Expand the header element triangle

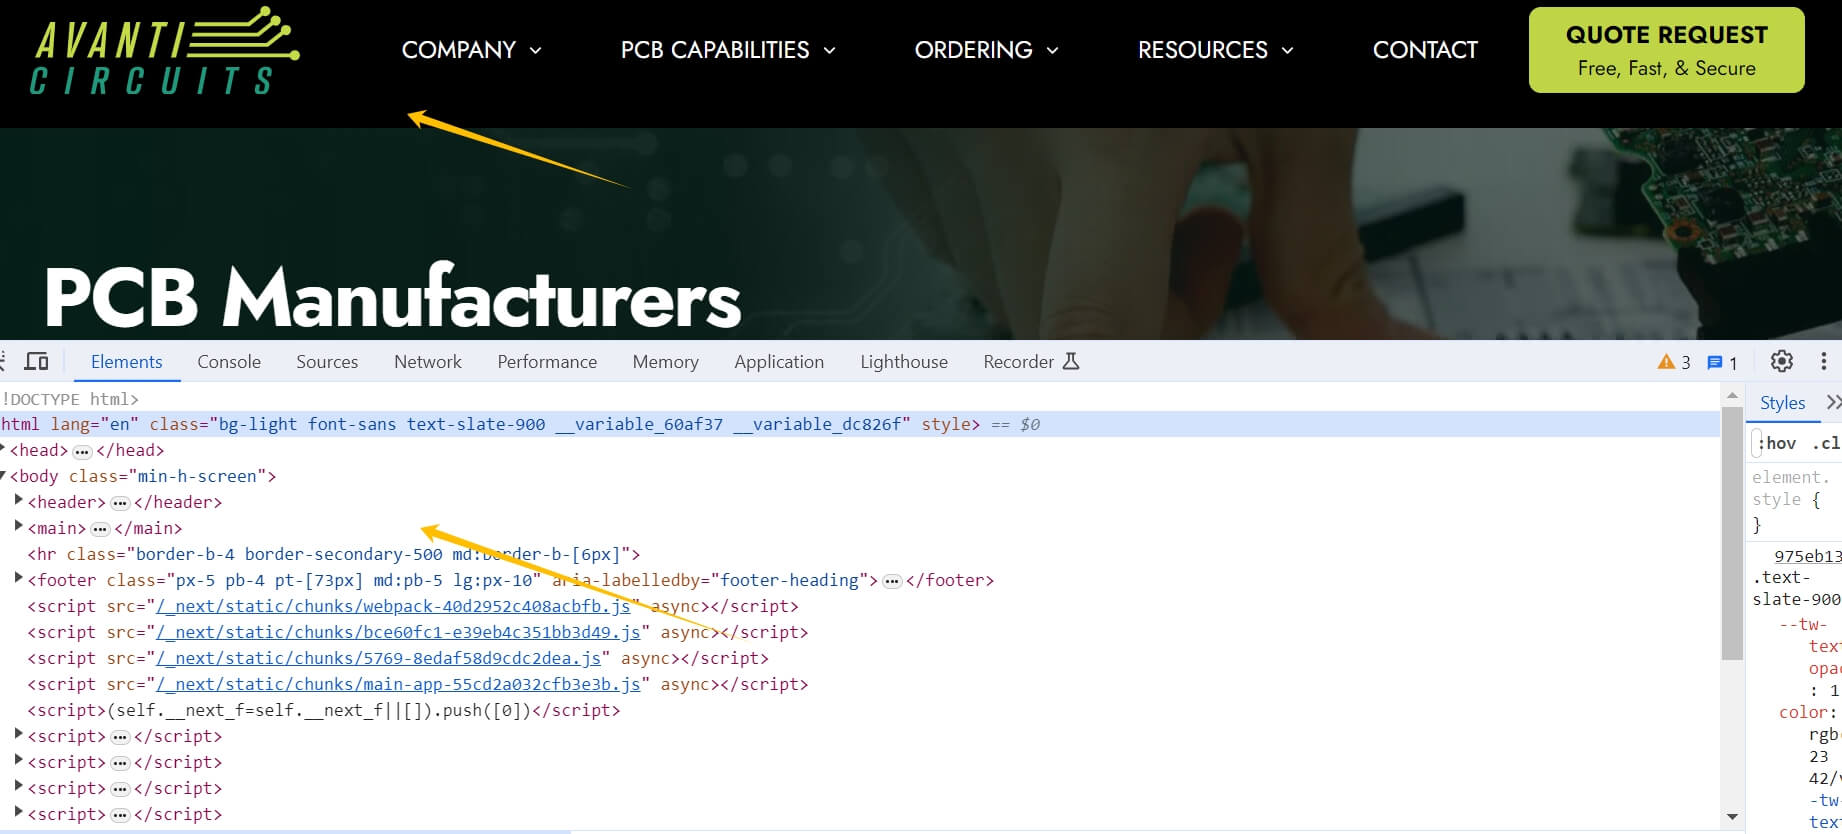click(x=18, y=500)
